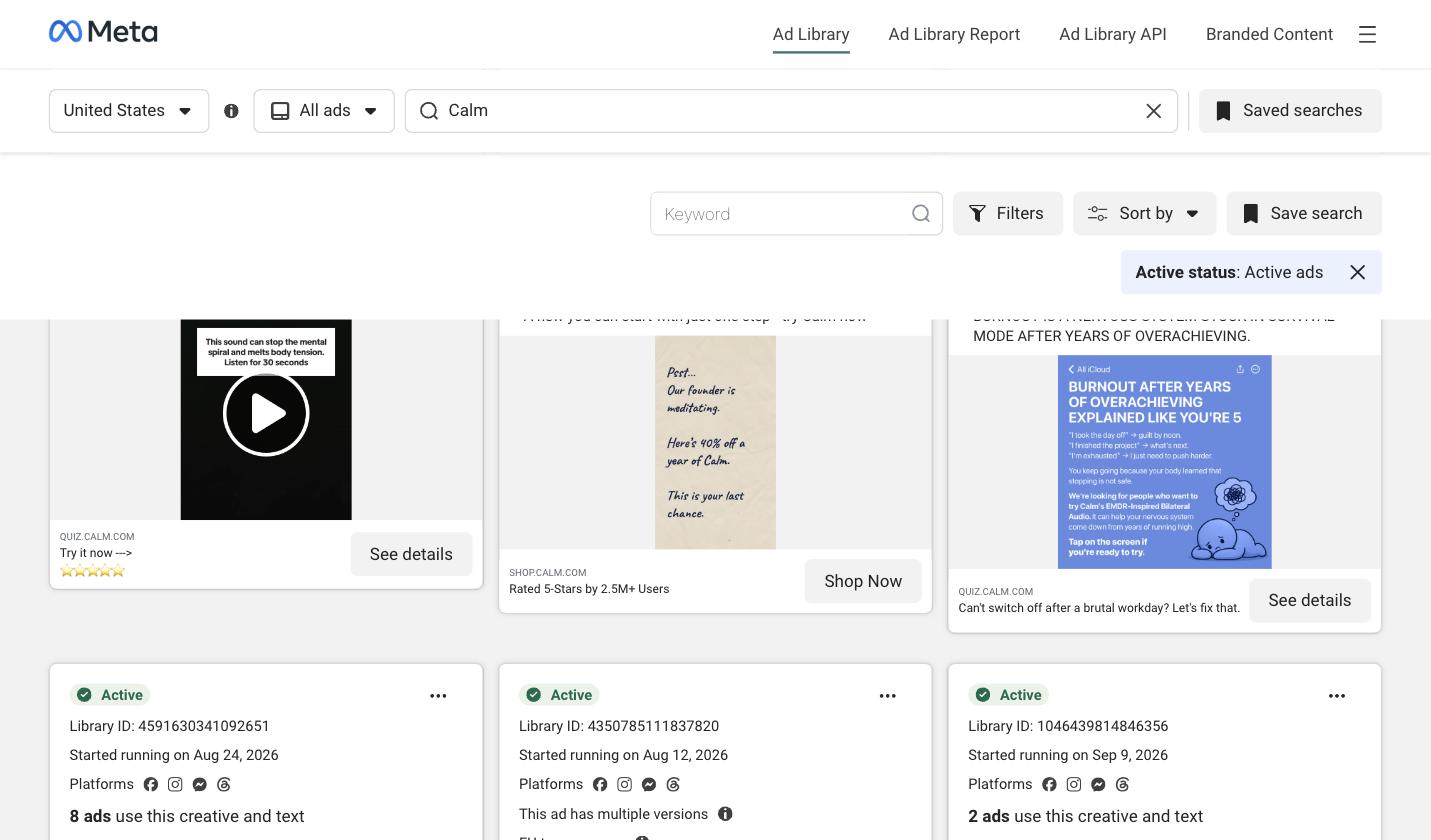Image resolution: width=1431 pixels, height=840 pixels.
Task: Click the country info icon
Action: point(231,111)
